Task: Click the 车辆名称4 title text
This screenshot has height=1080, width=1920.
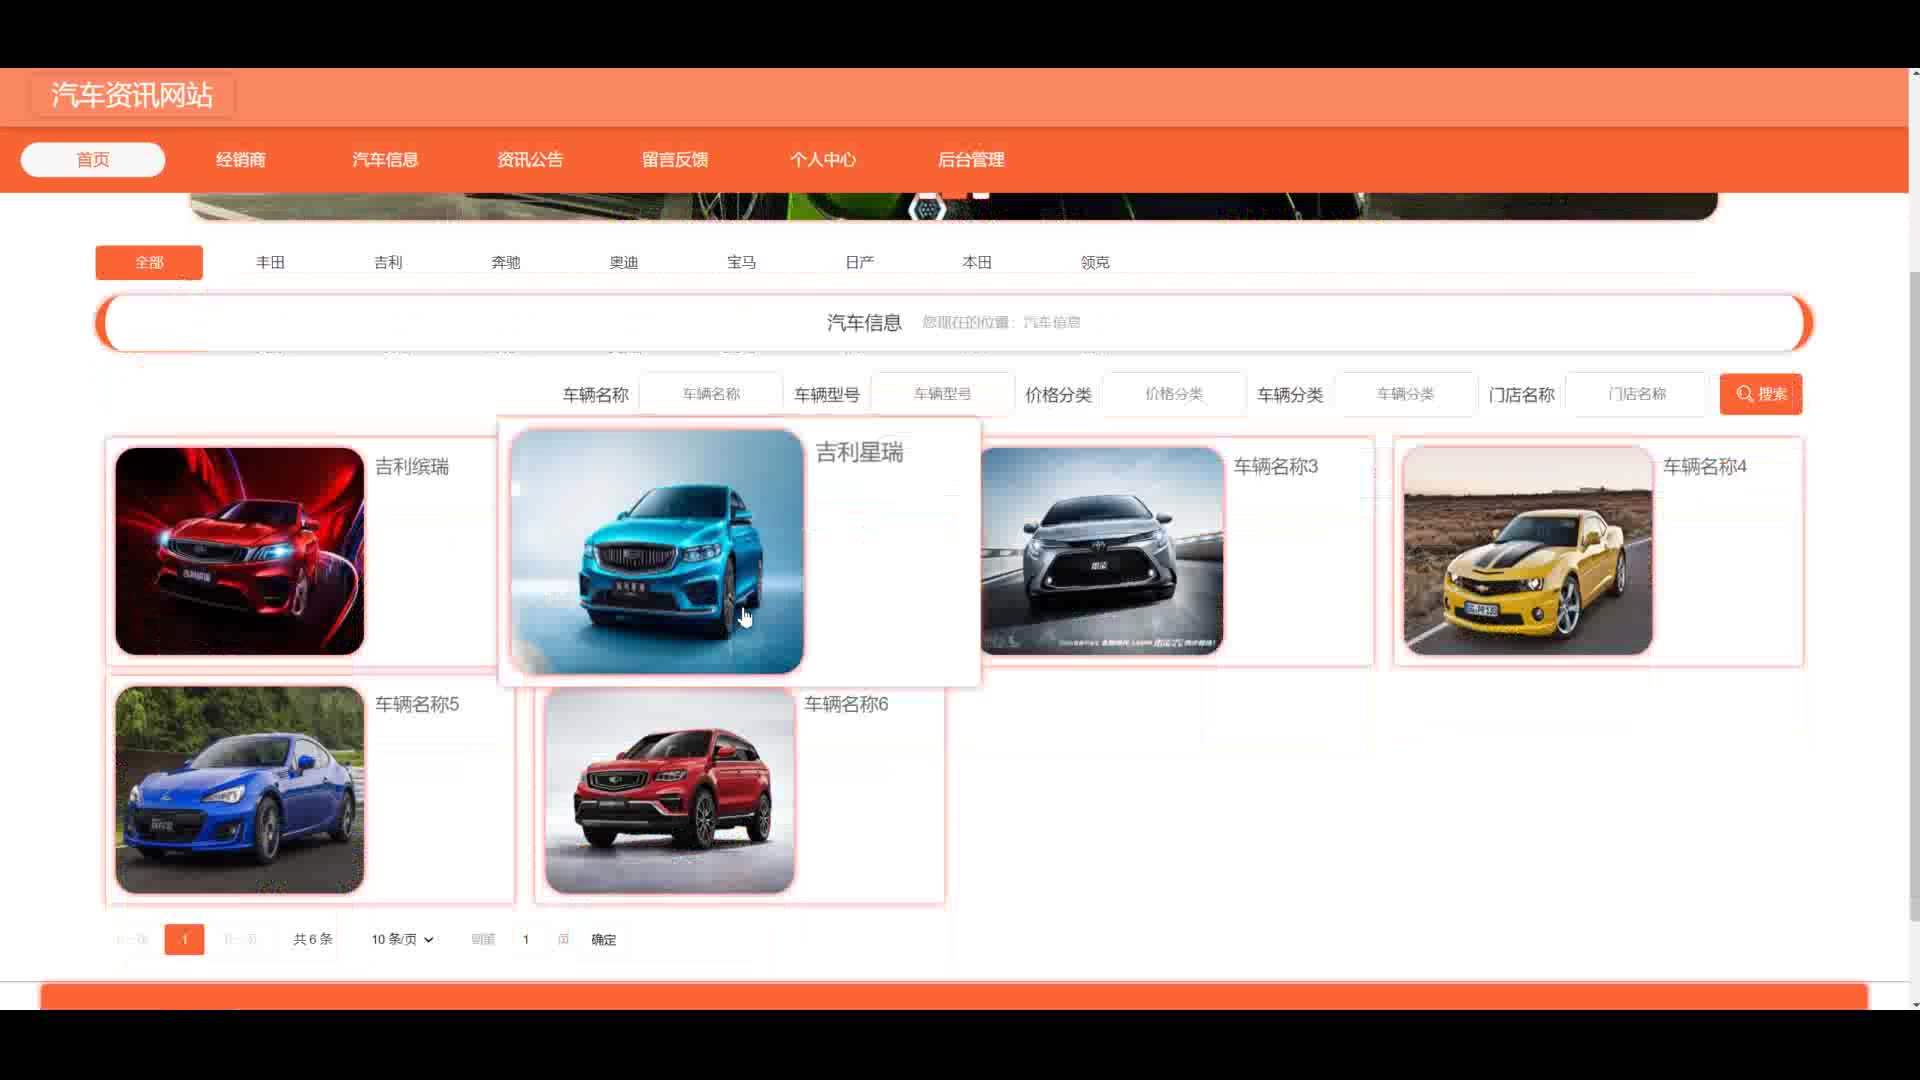Action: (1705, 466)
